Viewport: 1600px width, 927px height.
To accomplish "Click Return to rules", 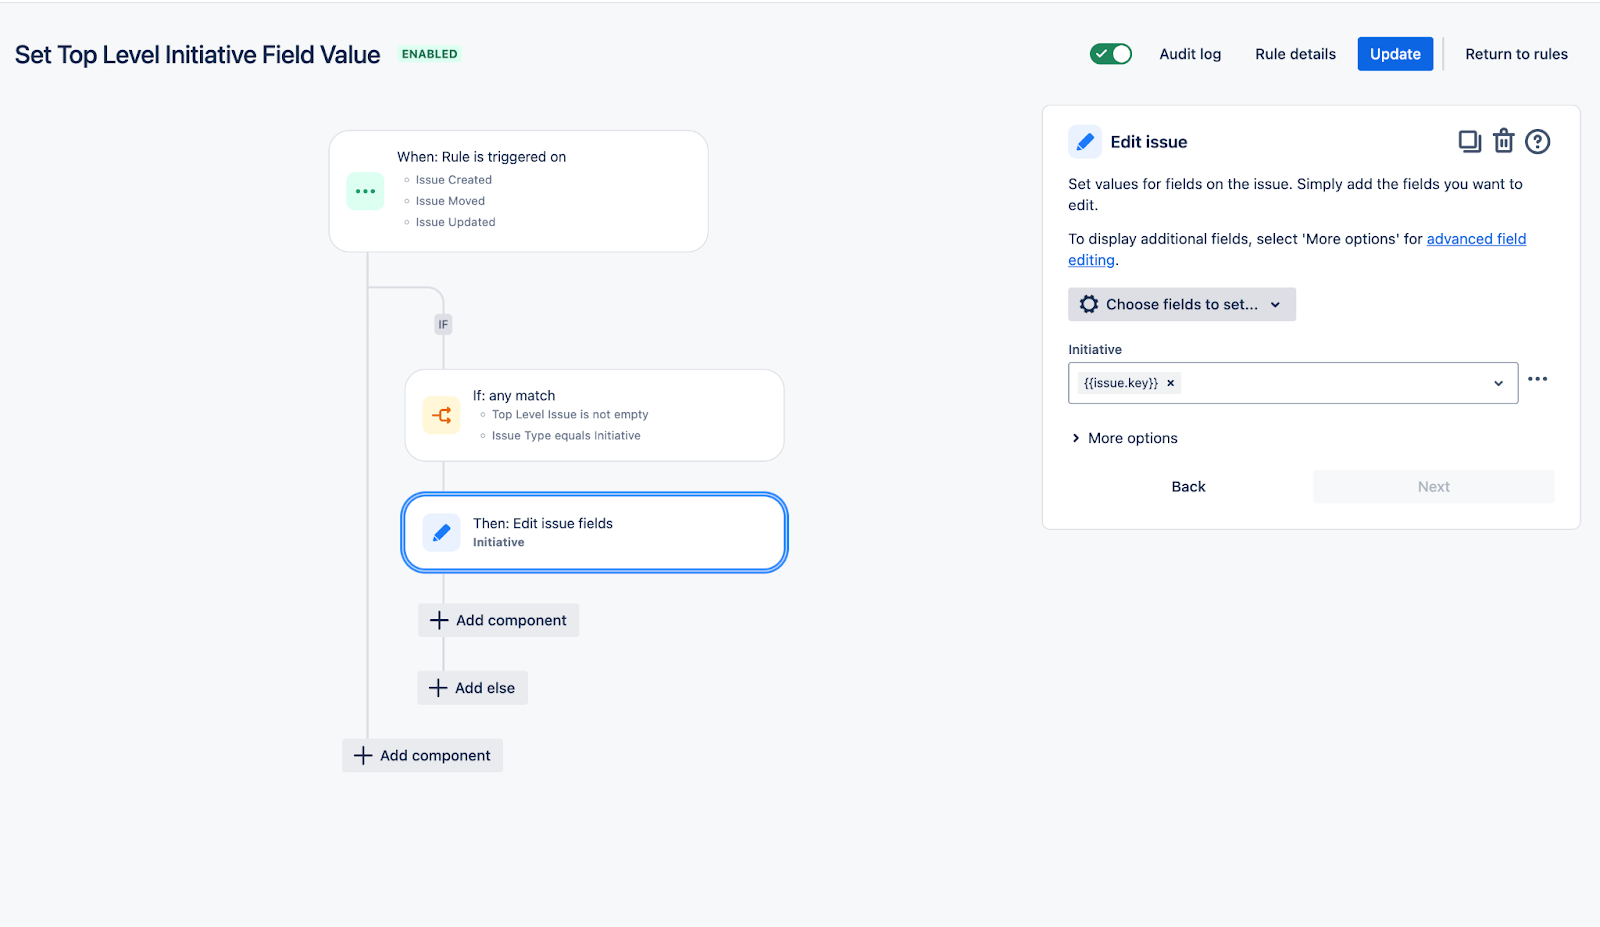I will point(1516,54).
